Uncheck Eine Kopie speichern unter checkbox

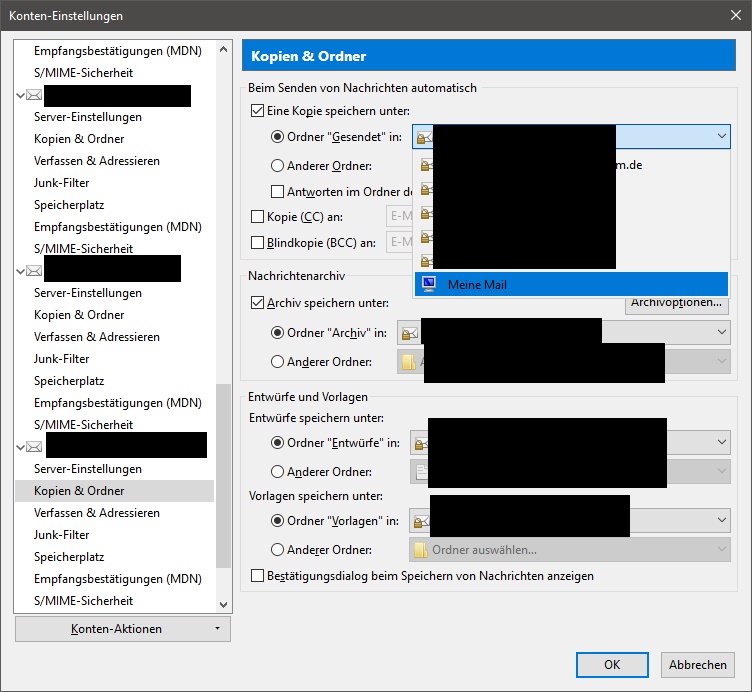(258, 111)
